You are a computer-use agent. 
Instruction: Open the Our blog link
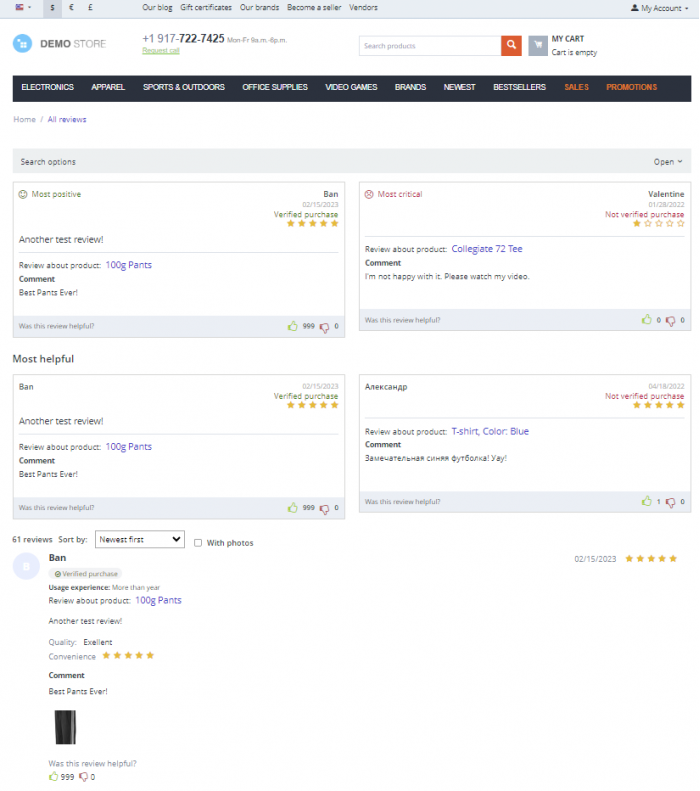click(157, 8)
